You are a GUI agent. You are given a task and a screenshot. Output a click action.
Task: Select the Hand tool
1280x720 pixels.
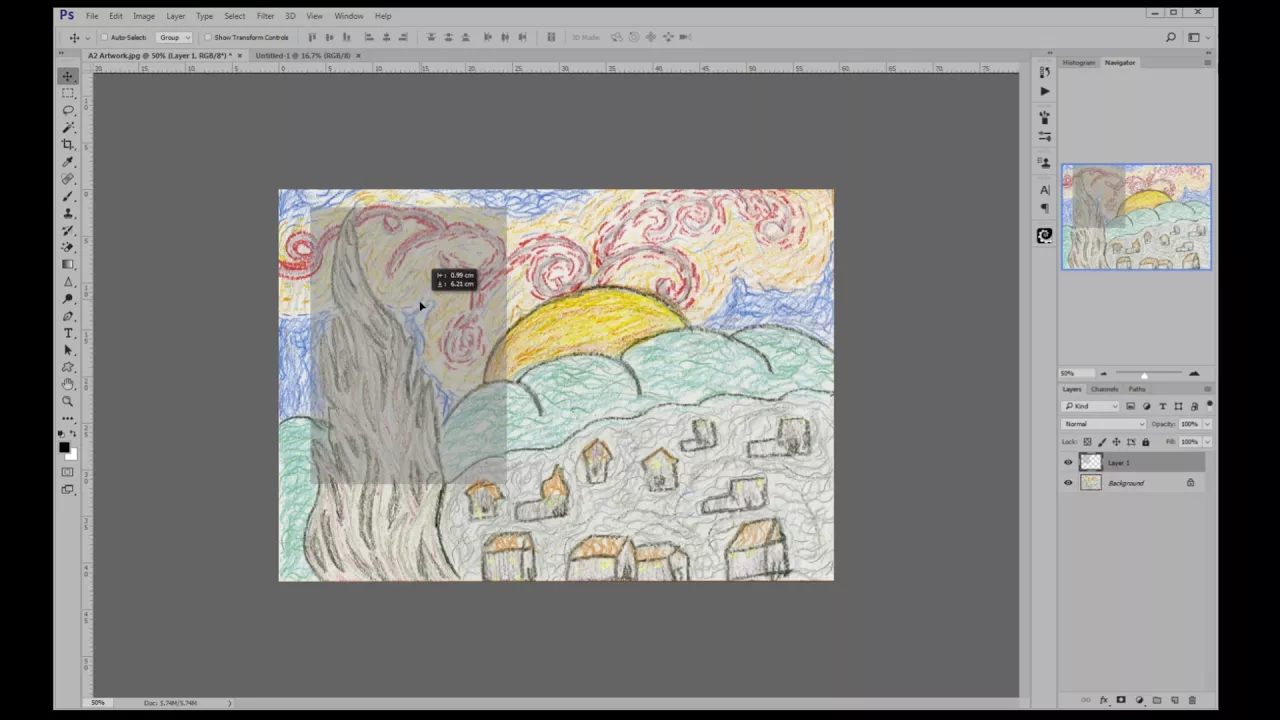pyautogui.click(x=68, y=384)
